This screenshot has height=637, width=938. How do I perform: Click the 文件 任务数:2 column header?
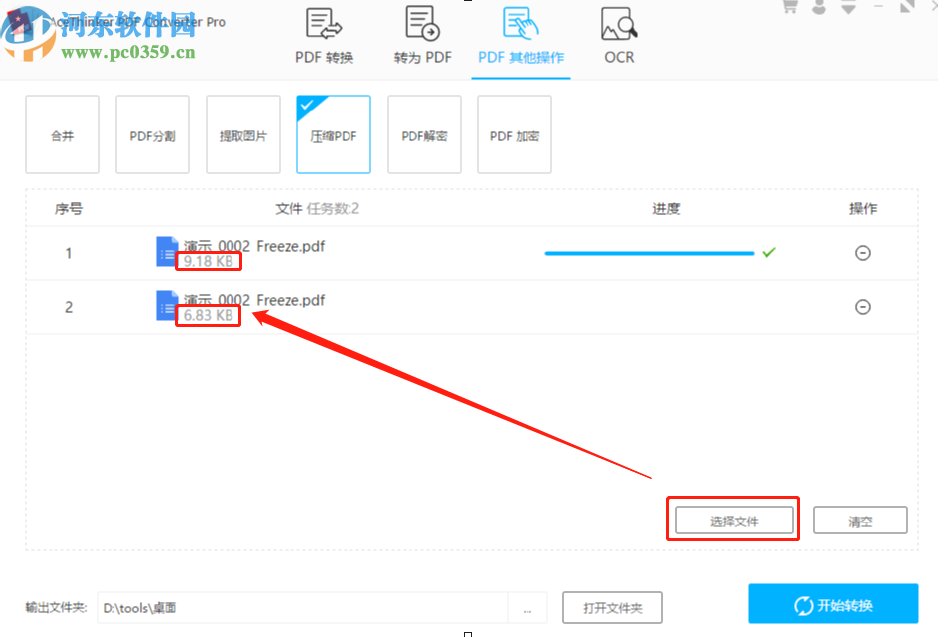click(x=317, y=209)
